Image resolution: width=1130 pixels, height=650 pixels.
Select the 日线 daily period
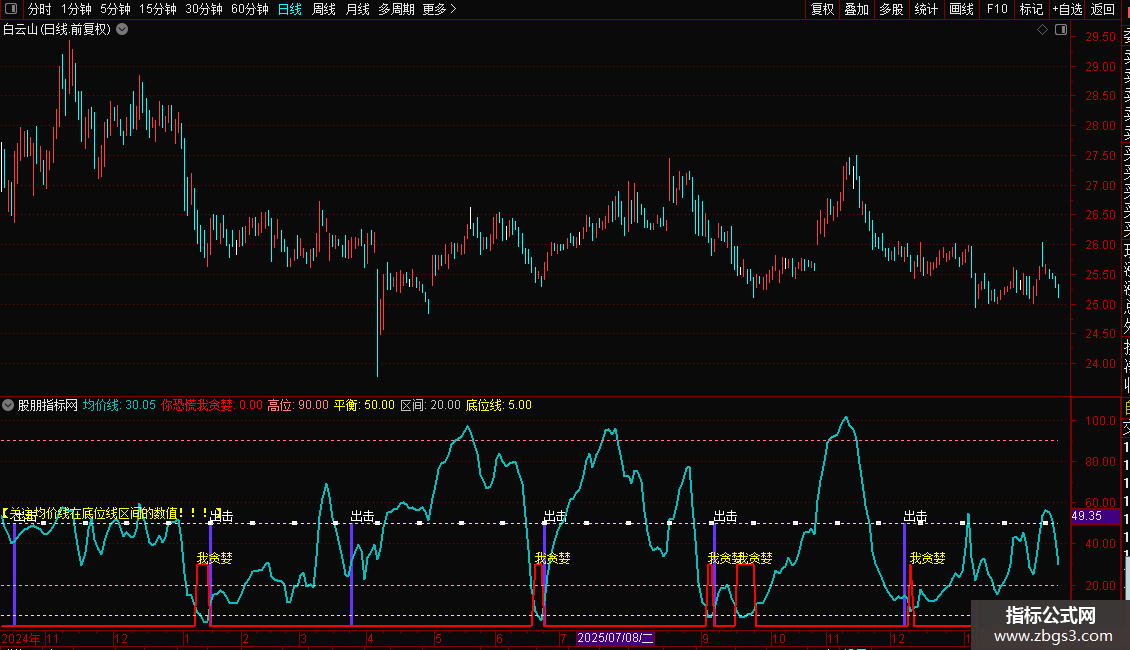[290, 9]
